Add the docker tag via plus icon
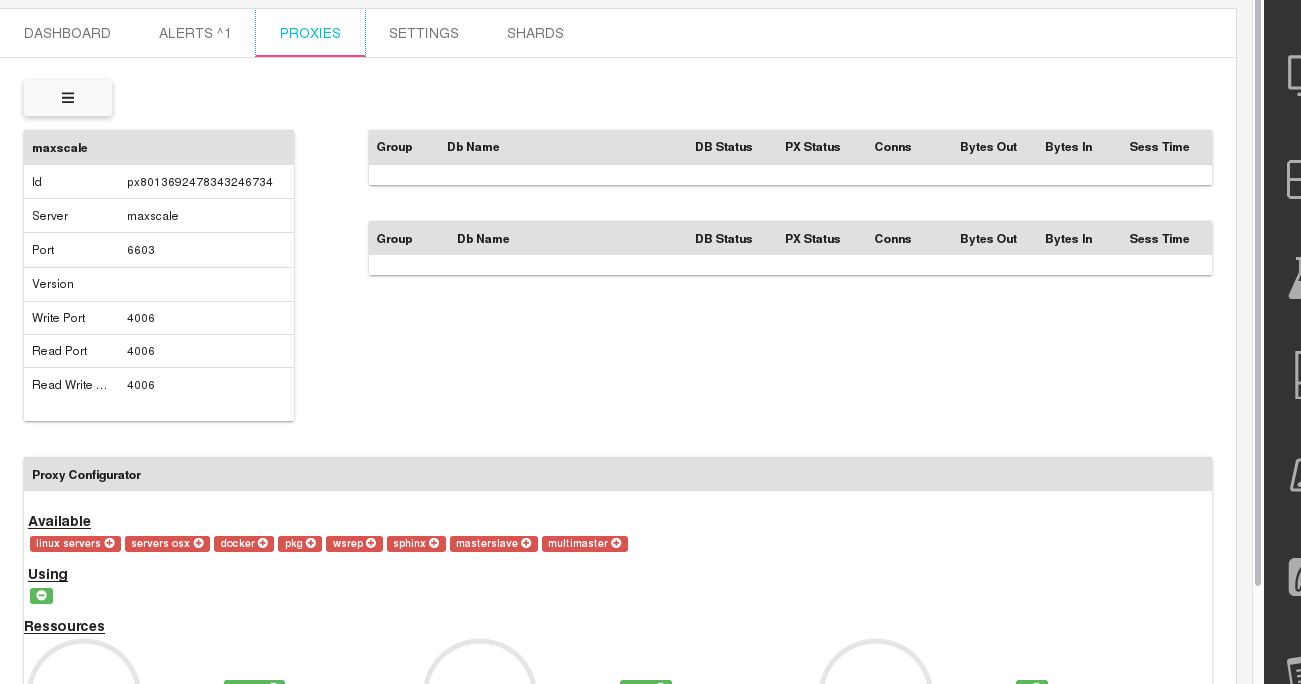Screen dimensions: 1301x684 click(263, 544)
